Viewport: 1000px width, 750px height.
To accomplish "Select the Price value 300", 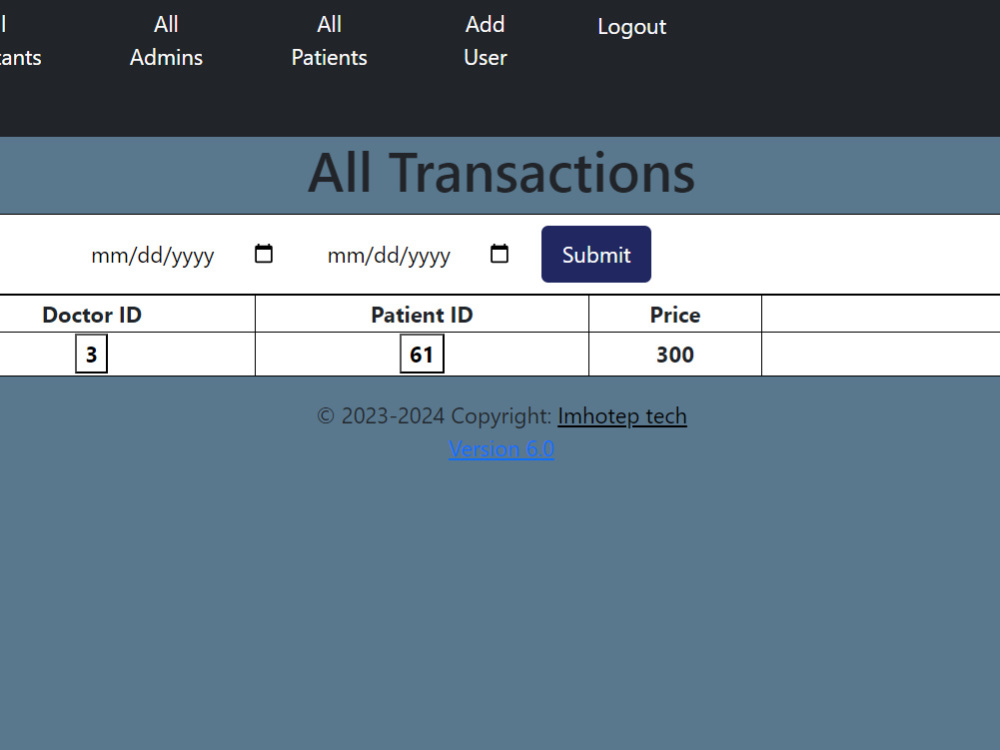I will click(675, 355).
